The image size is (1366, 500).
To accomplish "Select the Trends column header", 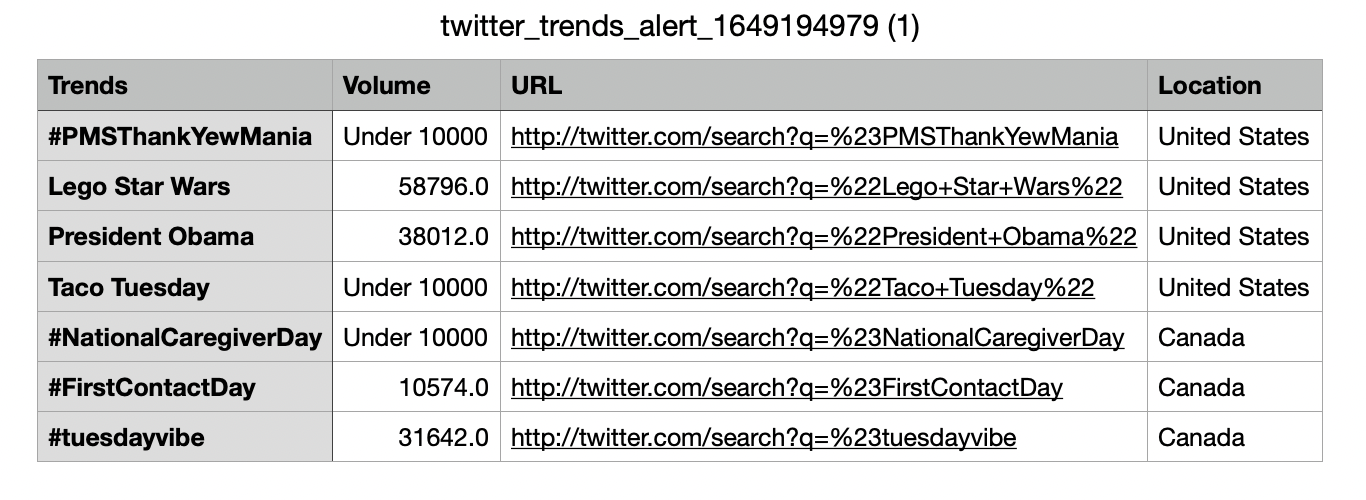I will tap(185, 85).
